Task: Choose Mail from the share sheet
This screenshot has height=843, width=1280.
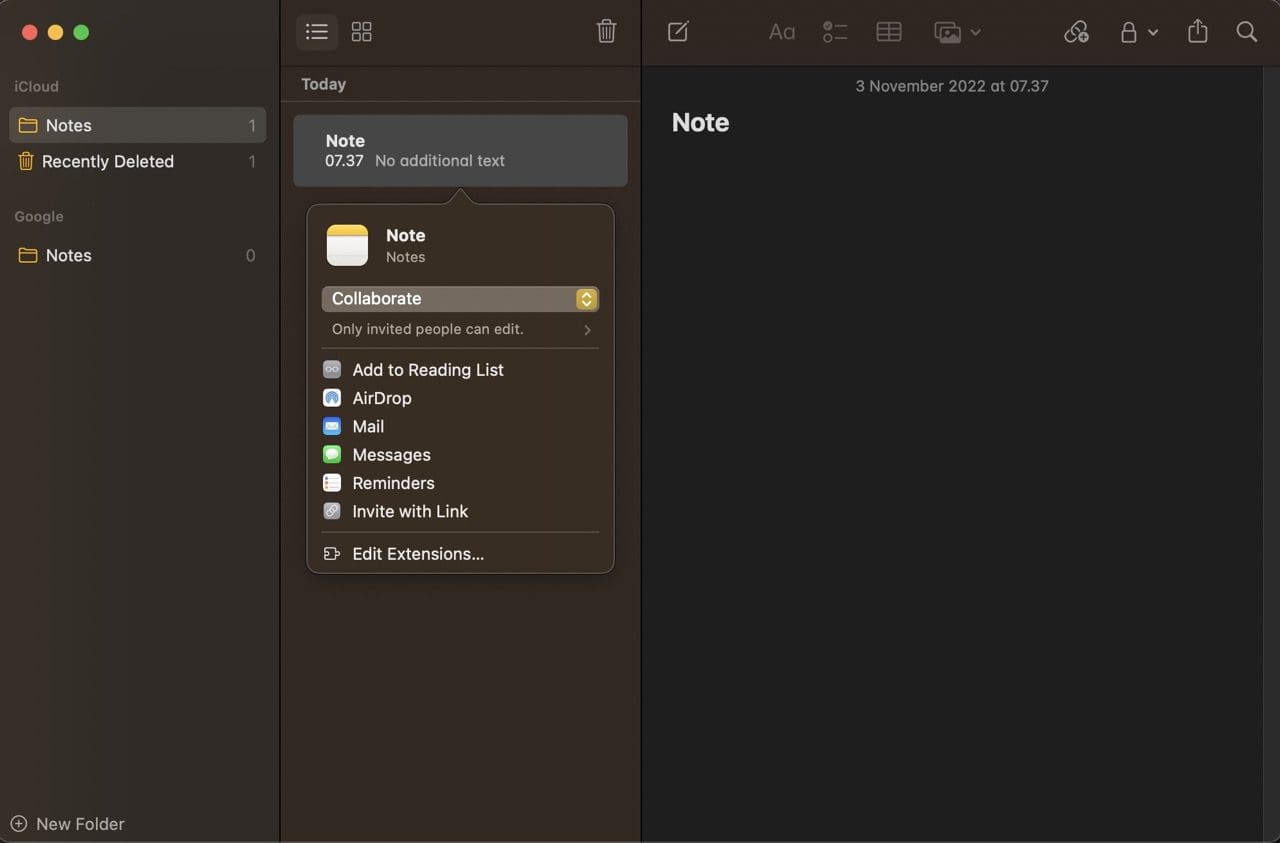Action: click(x=368, y=426)
